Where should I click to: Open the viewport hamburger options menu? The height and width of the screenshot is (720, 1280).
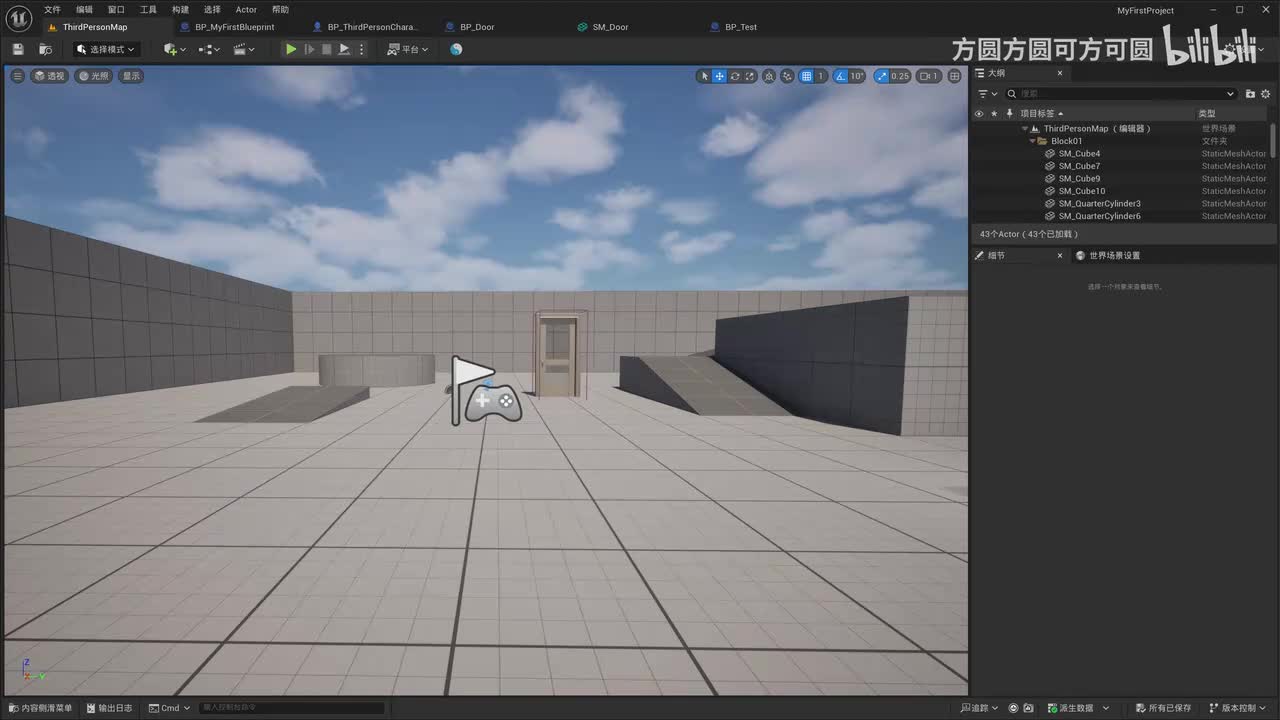click(x=17, y=76)
